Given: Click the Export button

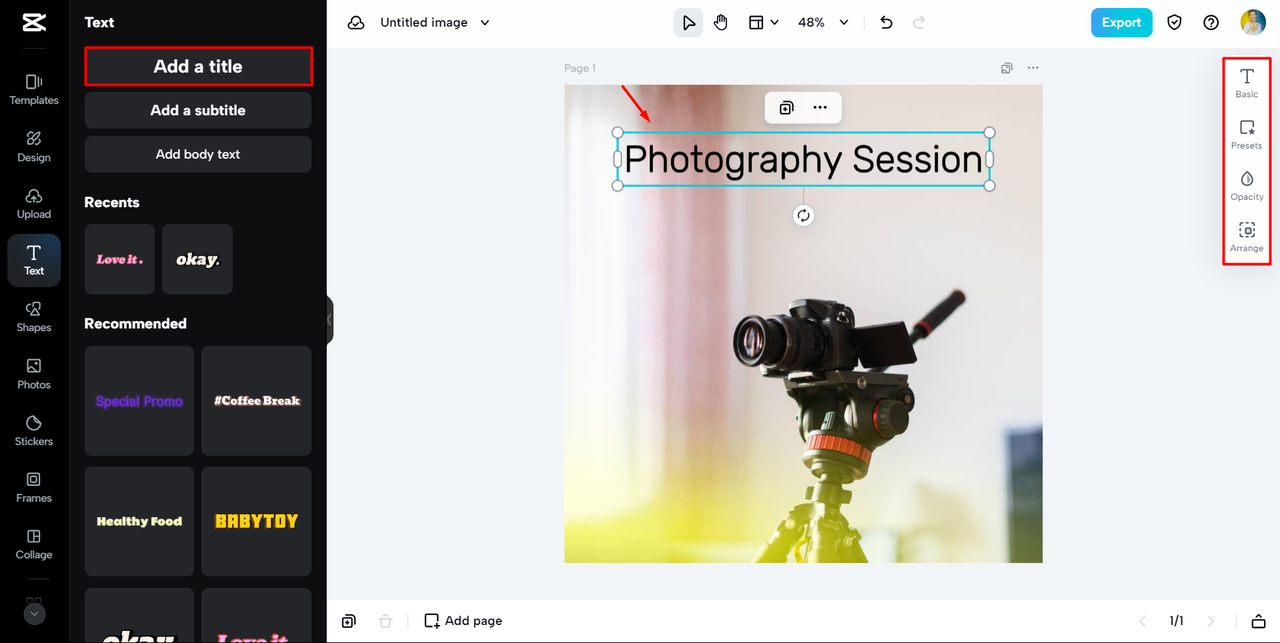Looking at the screenshot, I should click(x=1122, y=22).
